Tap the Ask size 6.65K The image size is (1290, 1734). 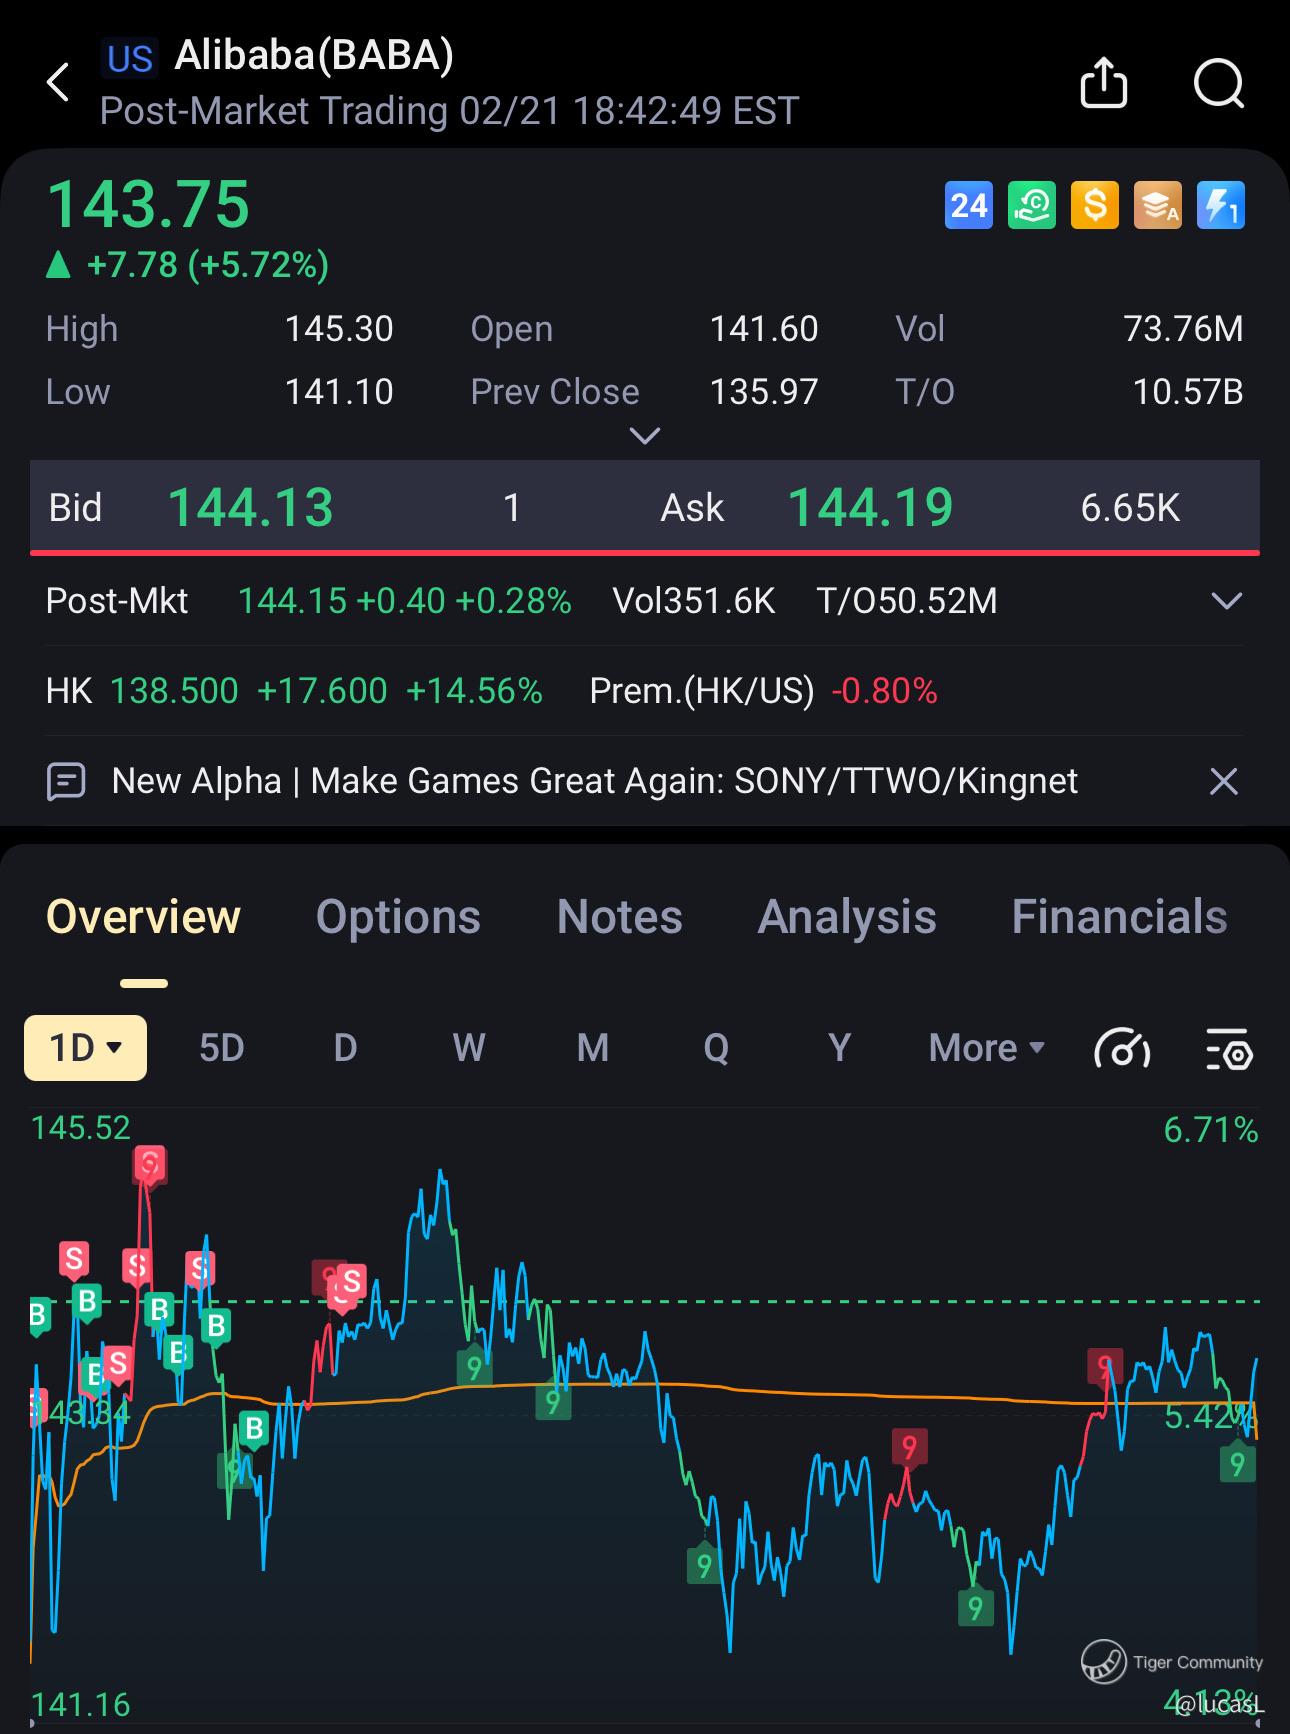[x=1130, y=508]
